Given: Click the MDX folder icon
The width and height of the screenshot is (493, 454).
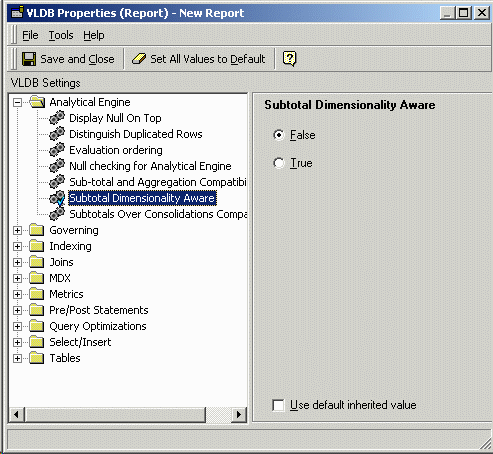Looking at the screenshot, I should pyautogui.click(x=36, y=278).
